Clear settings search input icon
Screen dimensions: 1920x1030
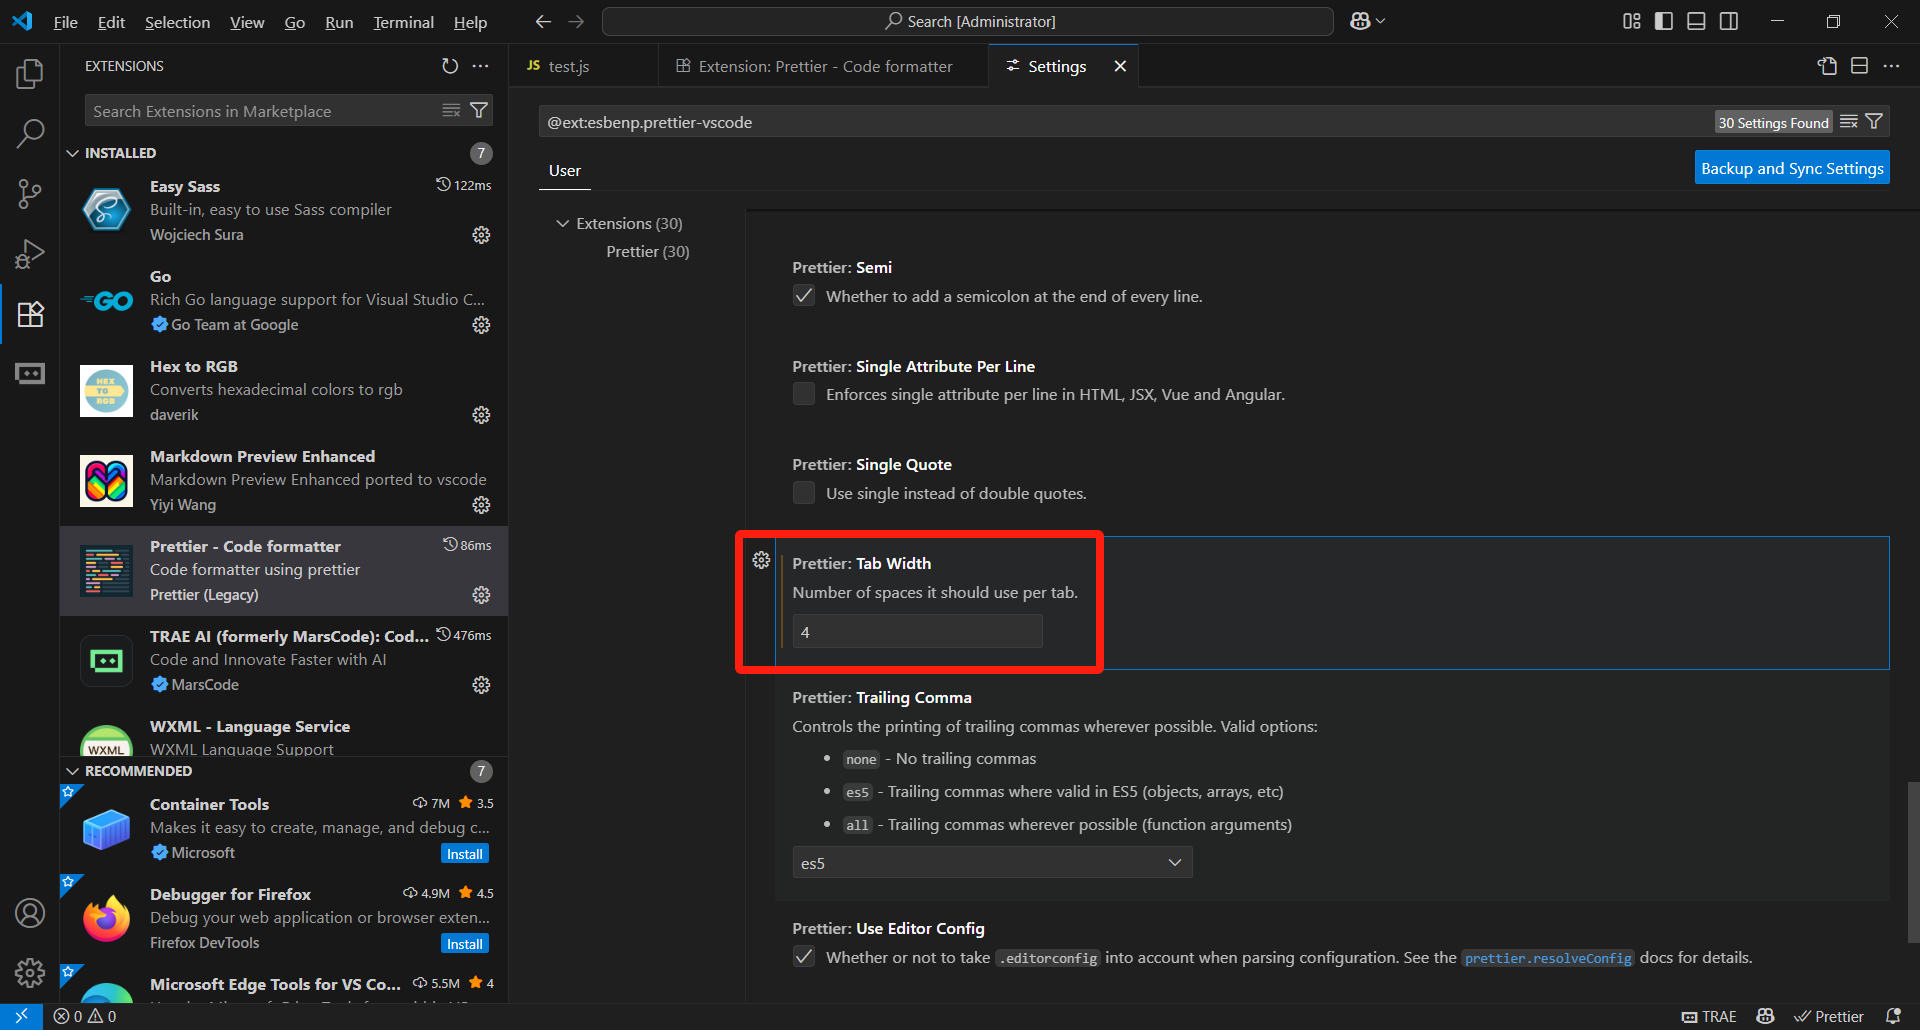[x=1848, y=122]
